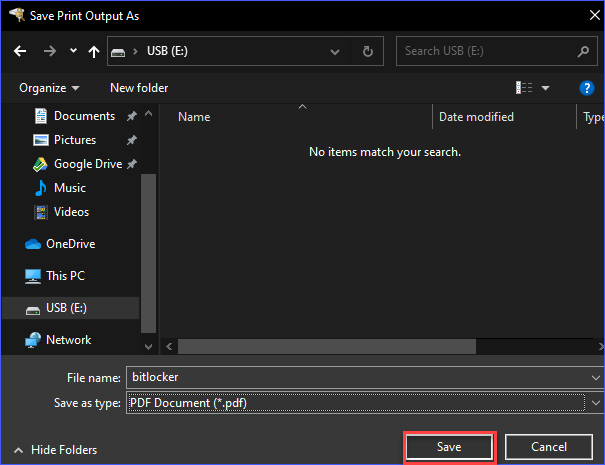Open Network location in sidebar
605x465 pixels.
(x=68, y=340)
